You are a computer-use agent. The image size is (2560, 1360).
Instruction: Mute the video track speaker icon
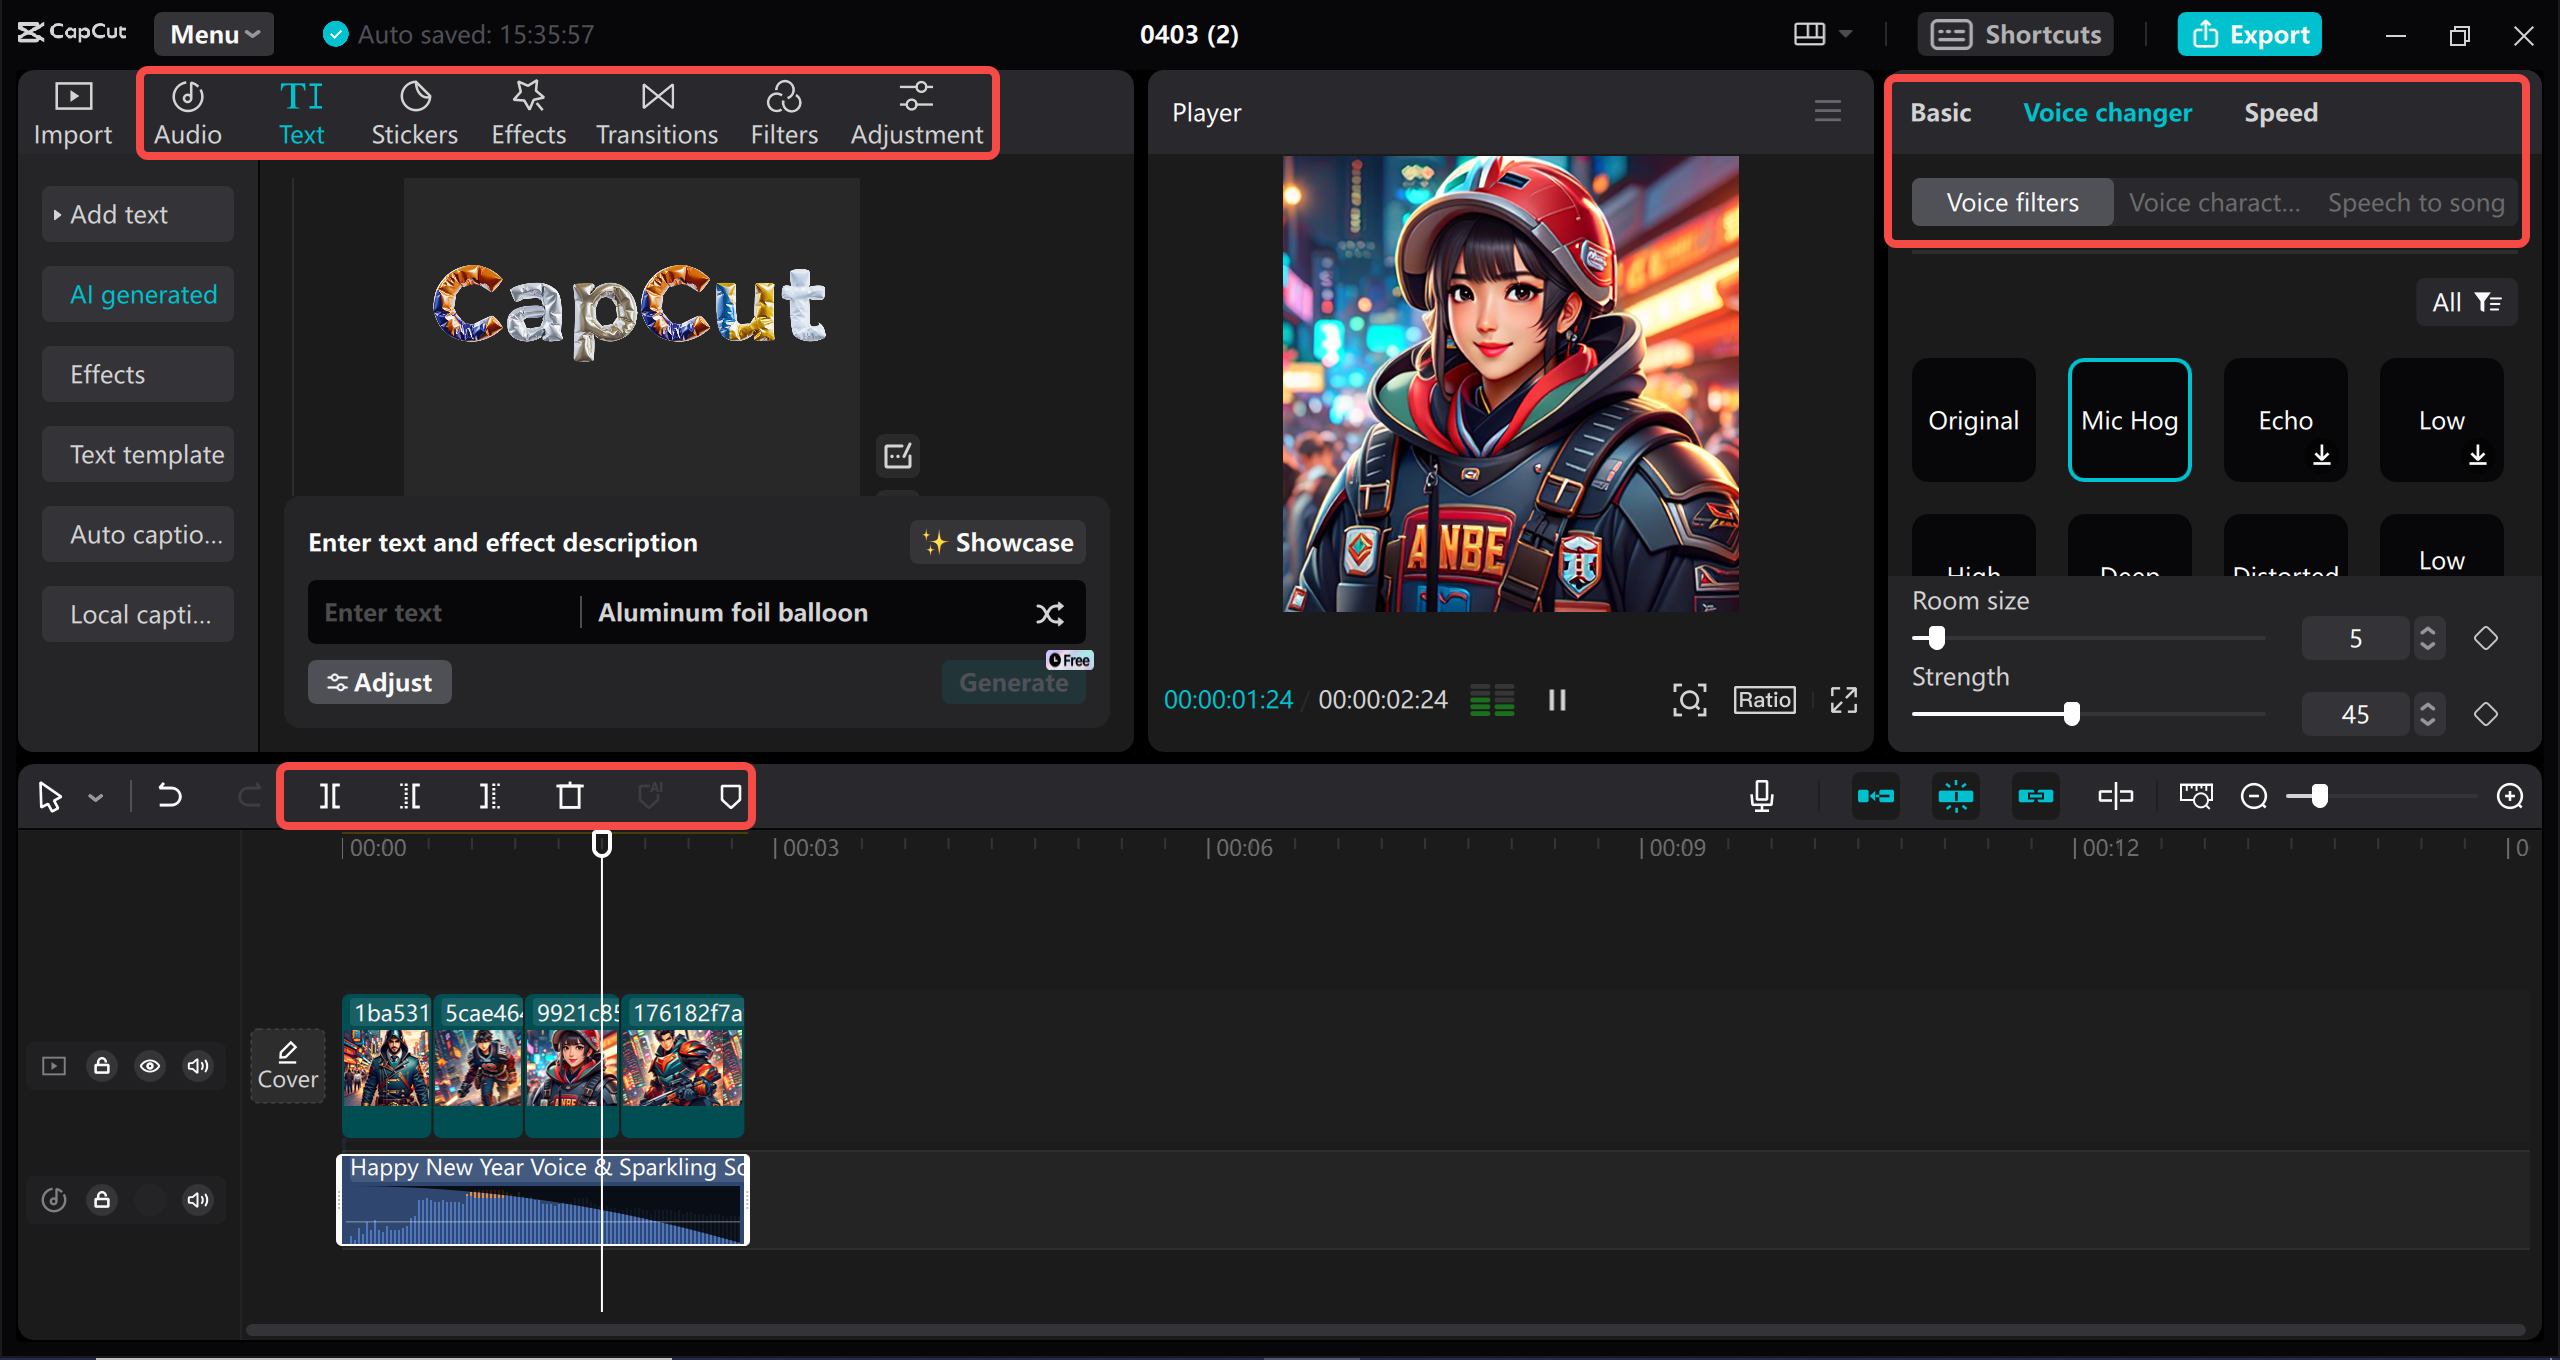pos(198,1066)
